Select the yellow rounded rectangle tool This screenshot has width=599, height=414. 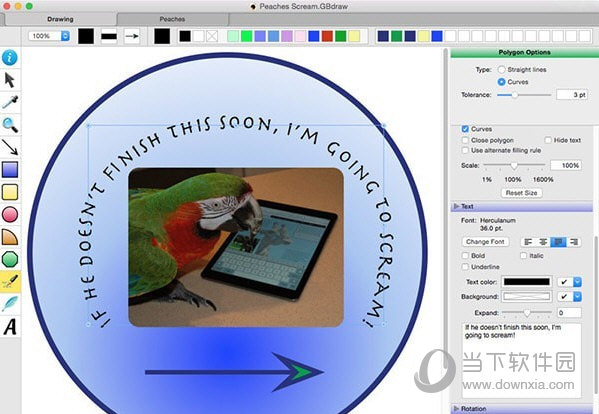coord(10,192)
